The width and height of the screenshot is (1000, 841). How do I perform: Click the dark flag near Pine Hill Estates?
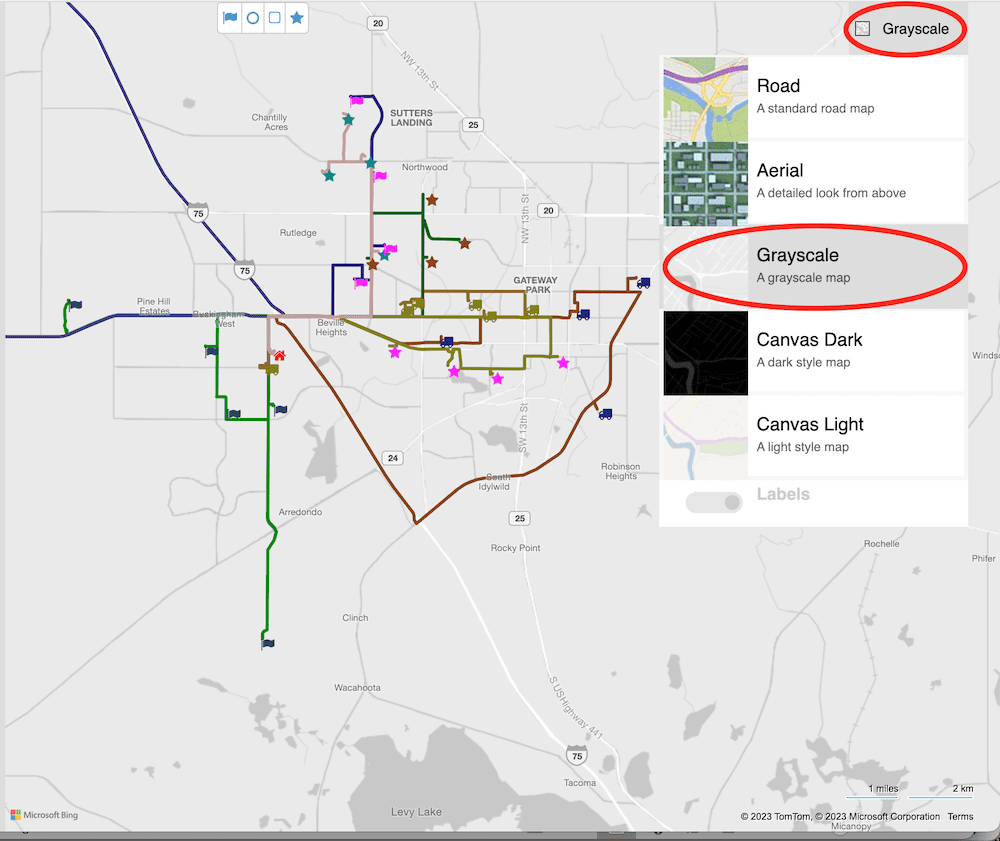75,305
